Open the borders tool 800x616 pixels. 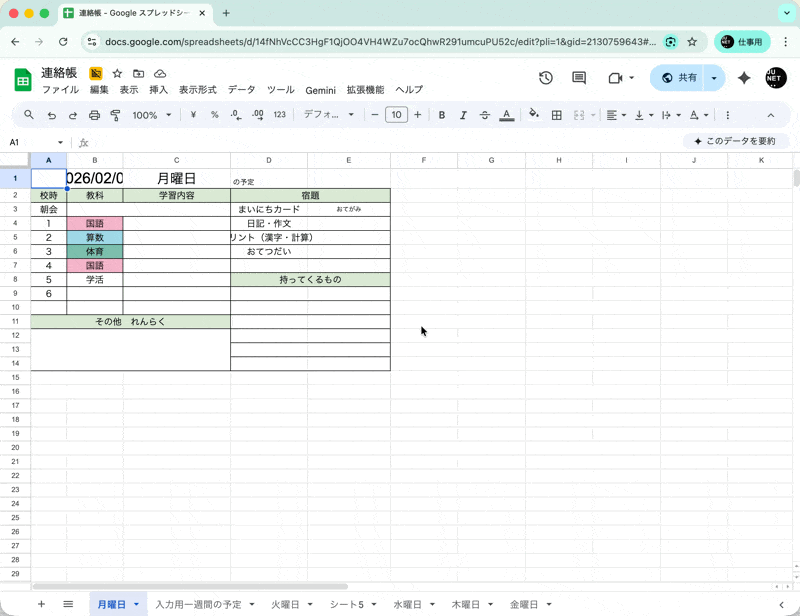[x=557, y=115]
